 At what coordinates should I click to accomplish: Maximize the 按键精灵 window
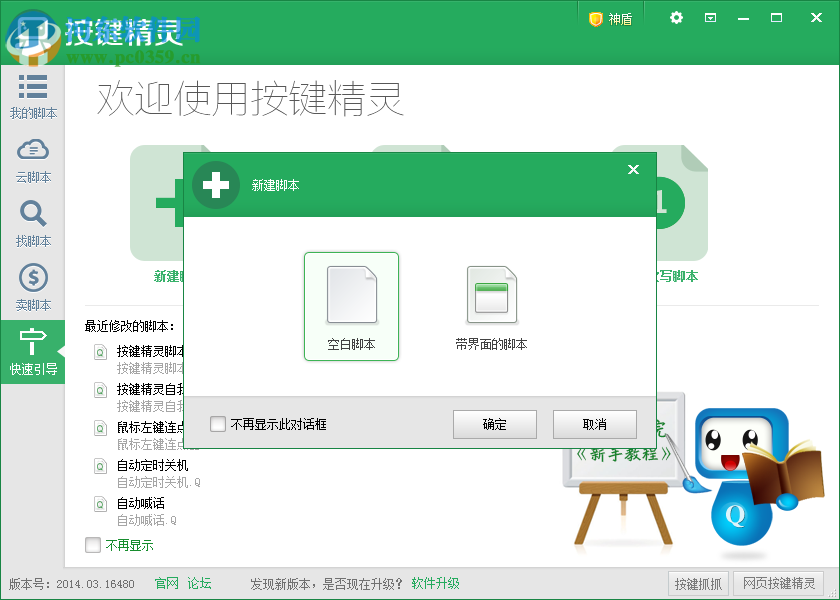coord(776,18)
